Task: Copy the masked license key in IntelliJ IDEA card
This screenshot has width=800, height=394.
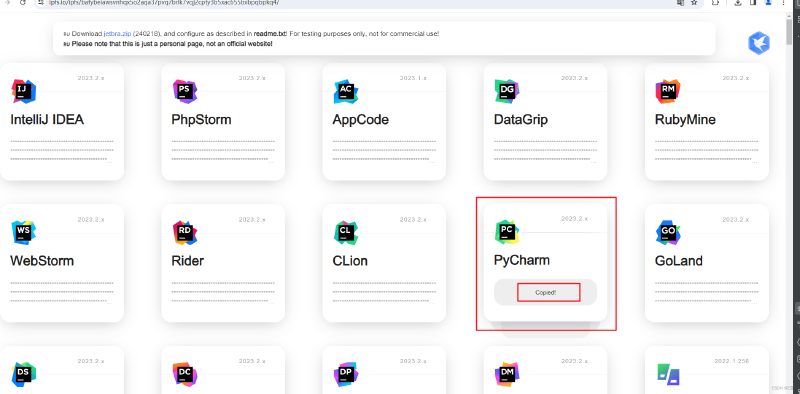Action: [62, 151]
